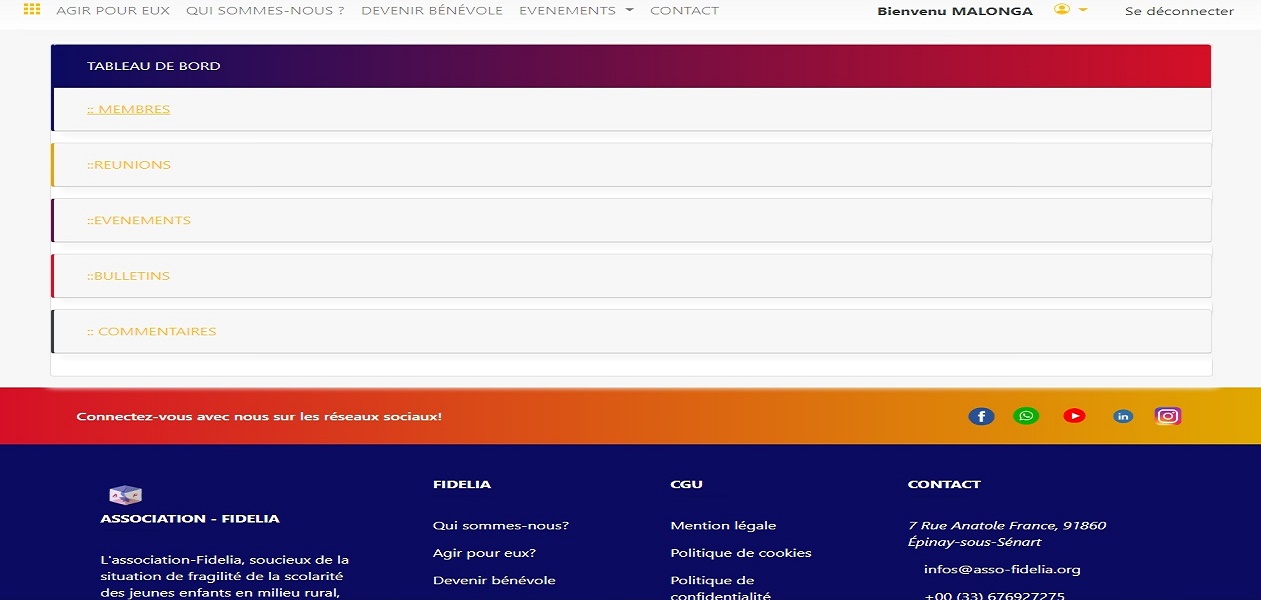Open the YouTube social icon
The image size is (1261, 600).
click(1074, 416)
